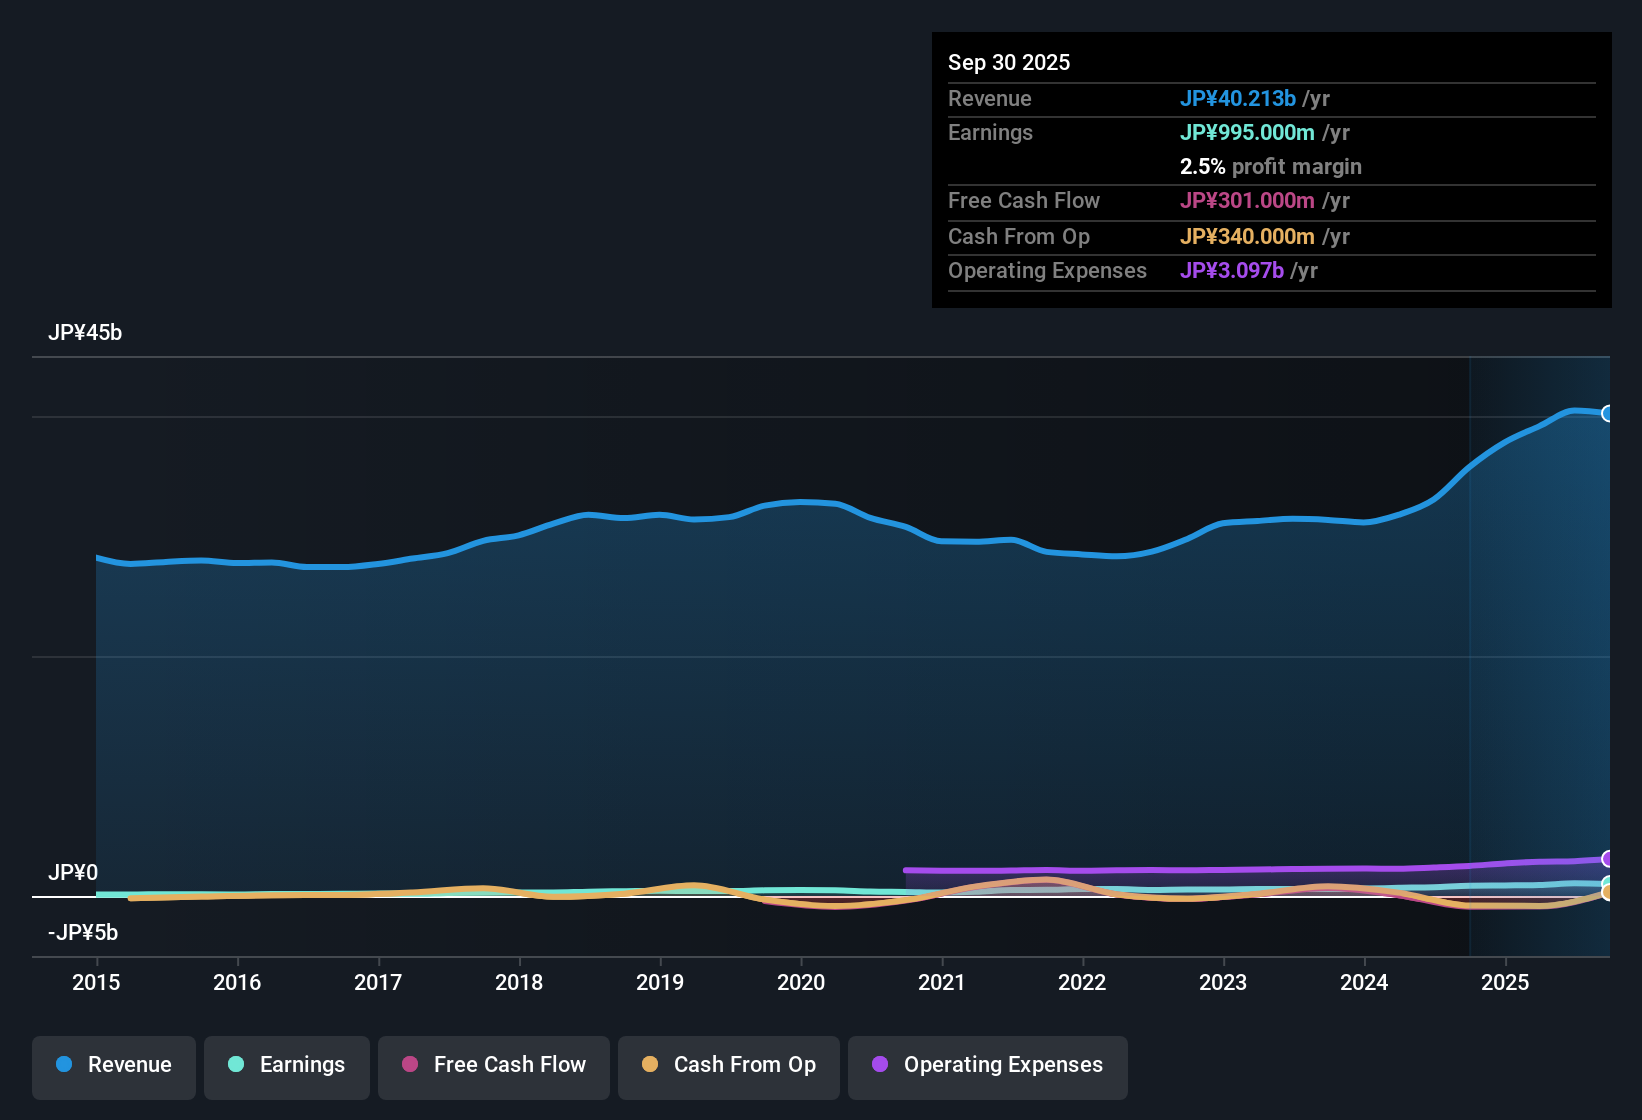Toggle the Free Cash Flow series off
1642x1120 pixels.
pyautogui.click(x=493, y=1065)
